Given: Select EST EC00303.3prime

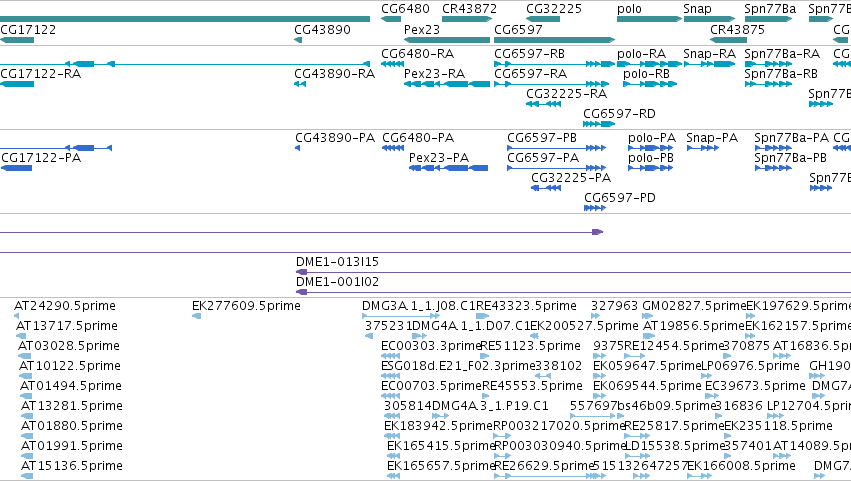Looking at the screenshot, I should click(x=431, y=346).
